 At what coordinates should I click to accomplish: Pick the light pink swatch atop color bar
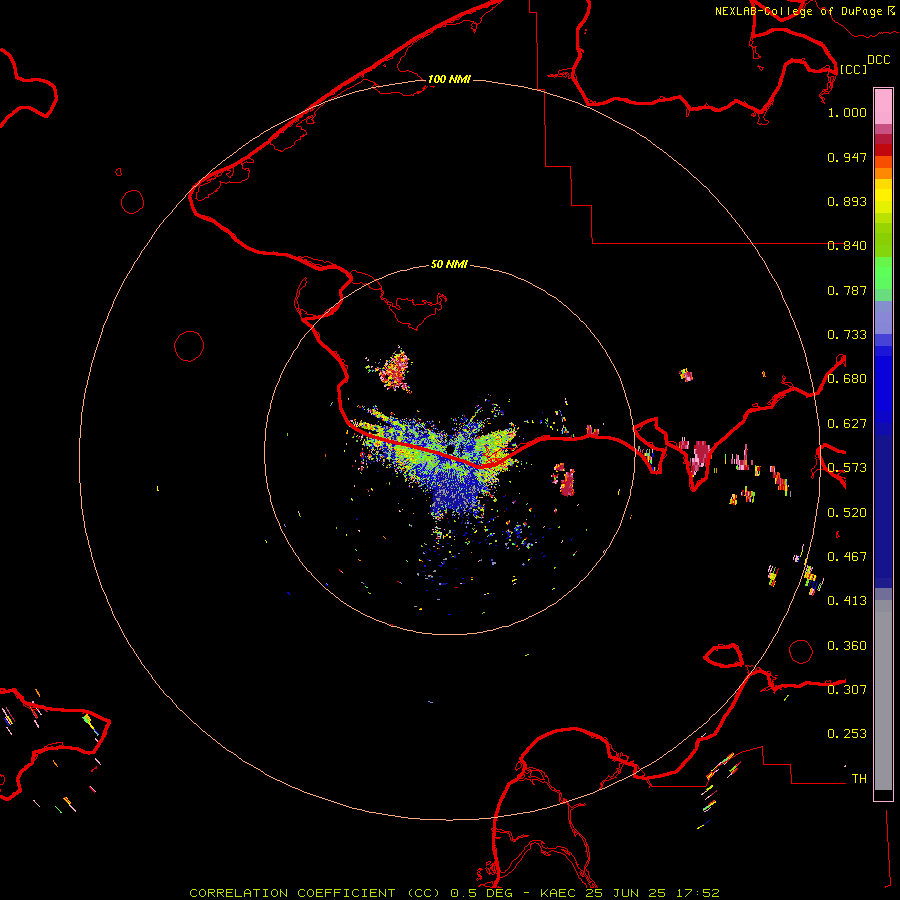[x=883, y=107]
